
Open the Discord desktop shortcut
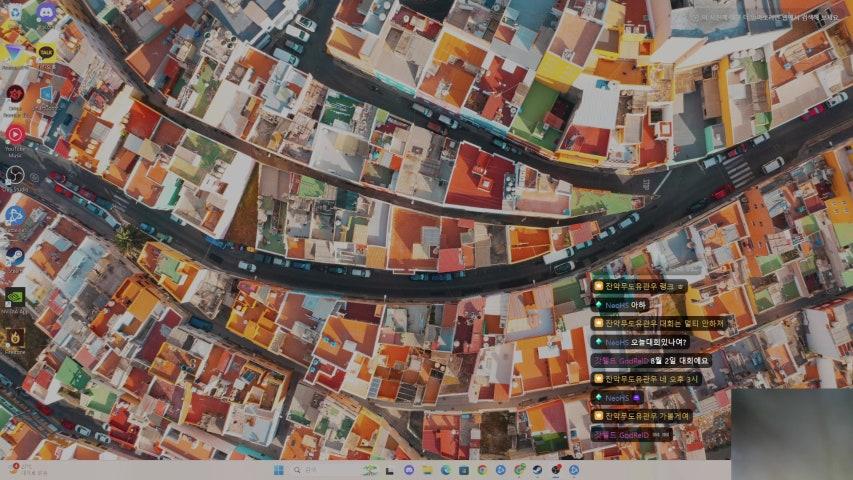pos(46,13)
